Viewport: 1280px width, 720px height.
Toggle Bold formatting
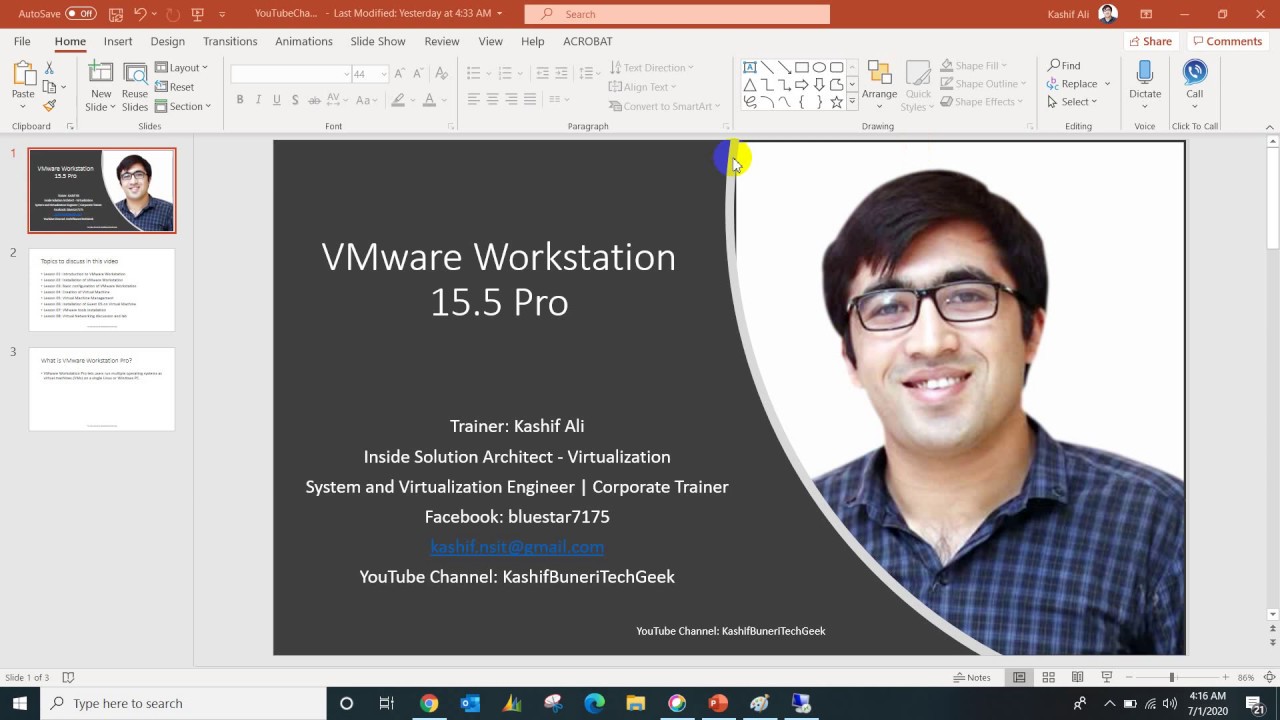pos(240,100)
